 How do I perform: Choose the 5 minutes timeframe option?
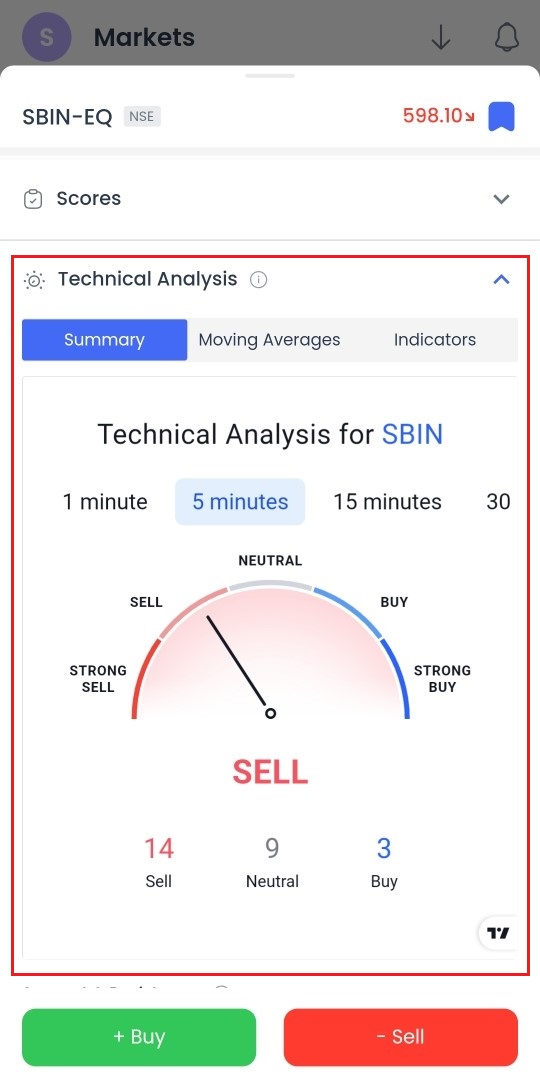pyautogui.click(x=240, y=502)
